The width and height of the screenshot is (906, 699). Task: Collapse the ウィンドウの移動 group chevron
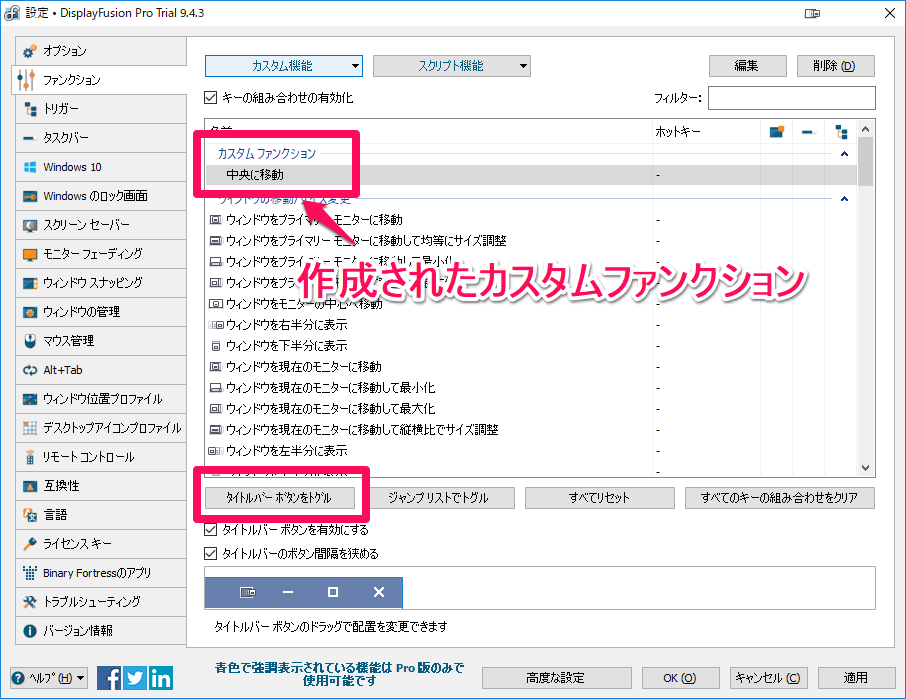(844, 199)
